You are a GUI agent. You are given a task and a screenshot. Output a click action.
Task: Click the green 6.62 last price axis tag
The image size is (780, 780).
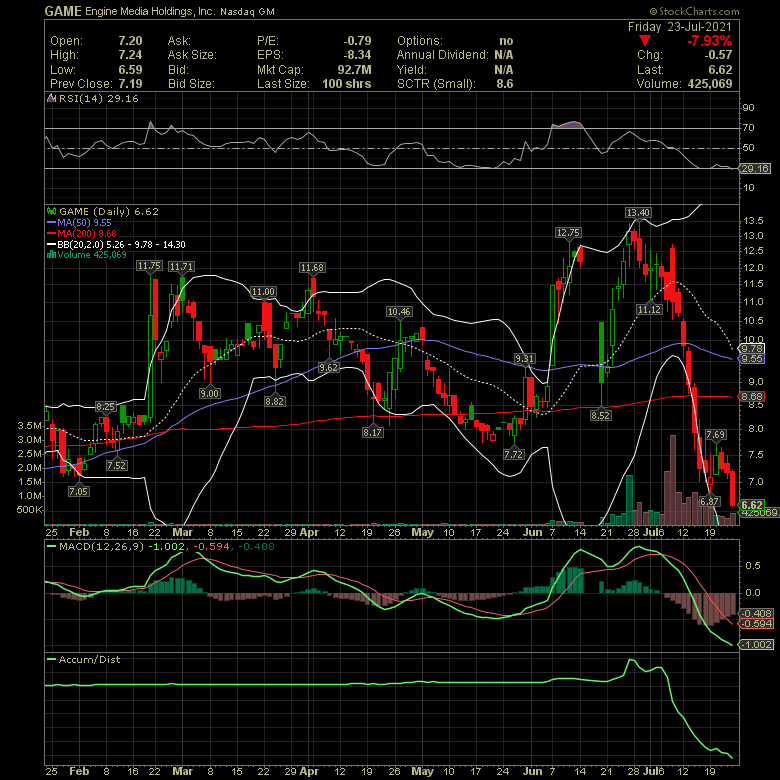point(752,505)
